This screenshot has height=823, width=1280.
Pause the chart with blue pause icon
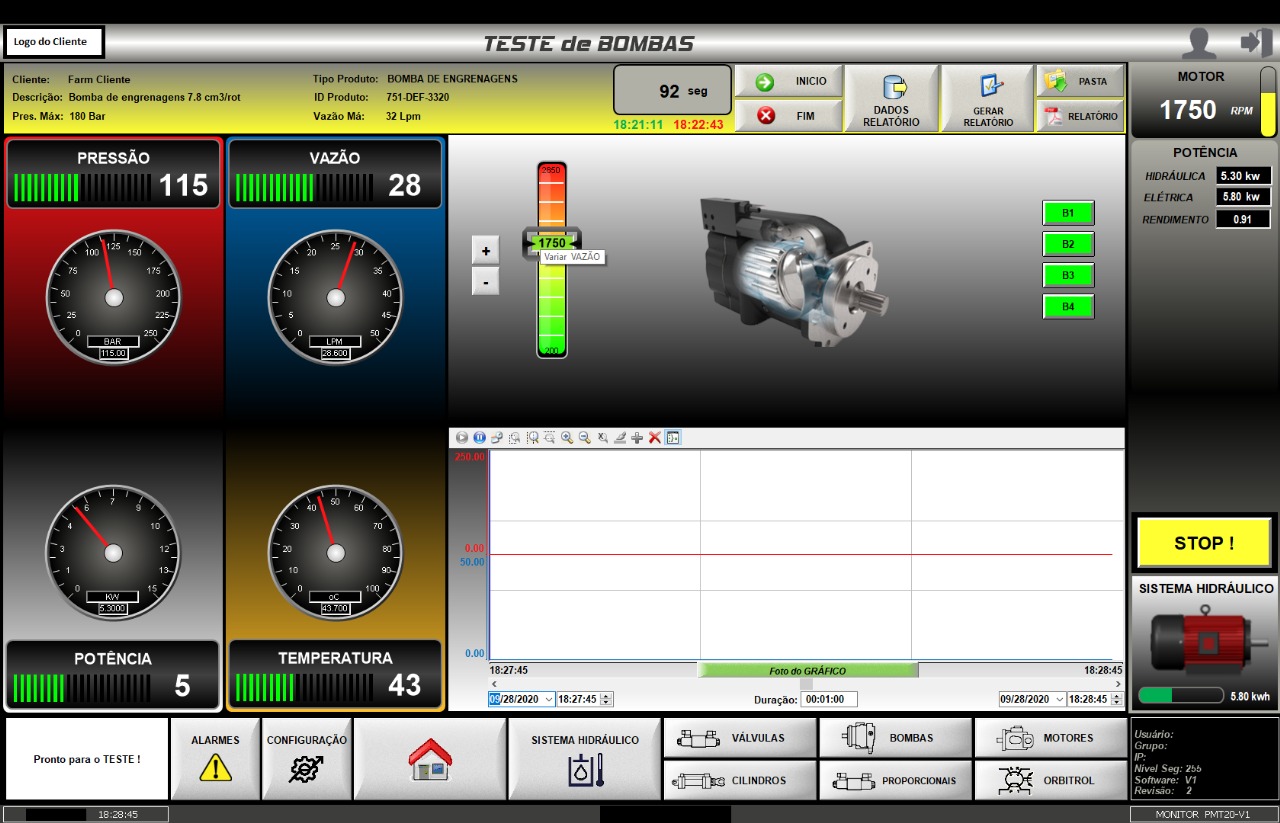pyautogui.click(x=479, y=437)
